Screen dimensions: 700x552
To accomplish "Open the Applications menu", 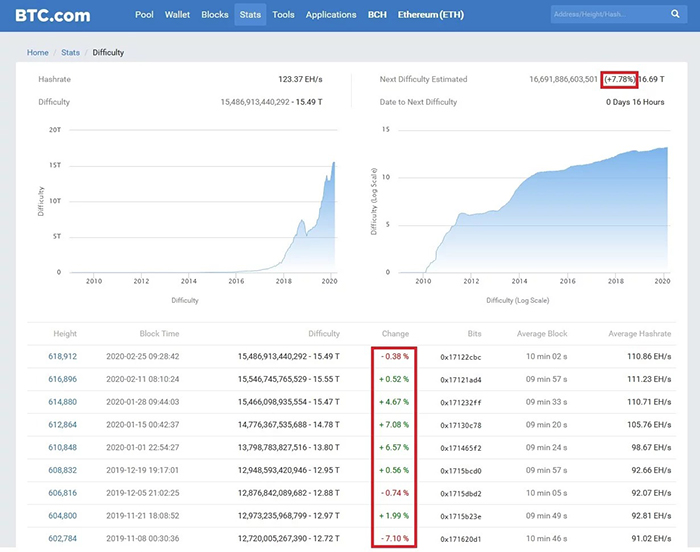I will [331, 15].
